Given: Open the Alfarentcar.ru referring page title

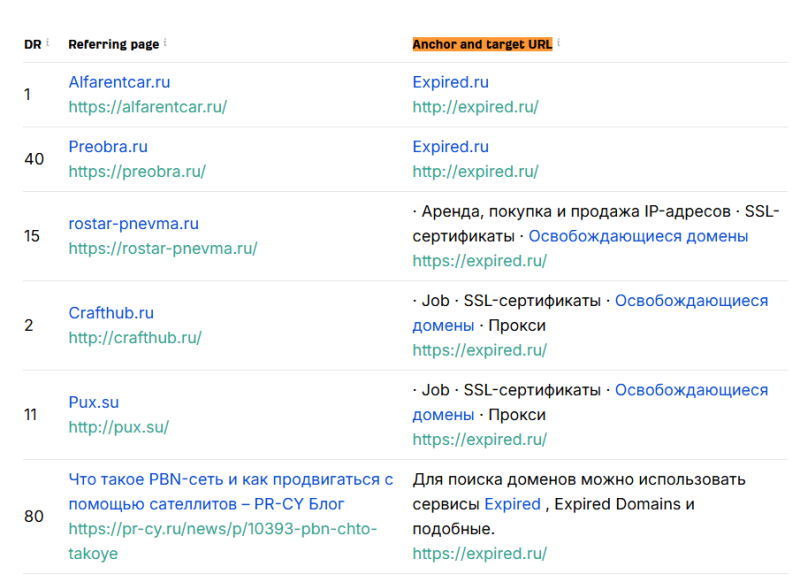Looking at the screenshot, I should [x=119, y=82].
